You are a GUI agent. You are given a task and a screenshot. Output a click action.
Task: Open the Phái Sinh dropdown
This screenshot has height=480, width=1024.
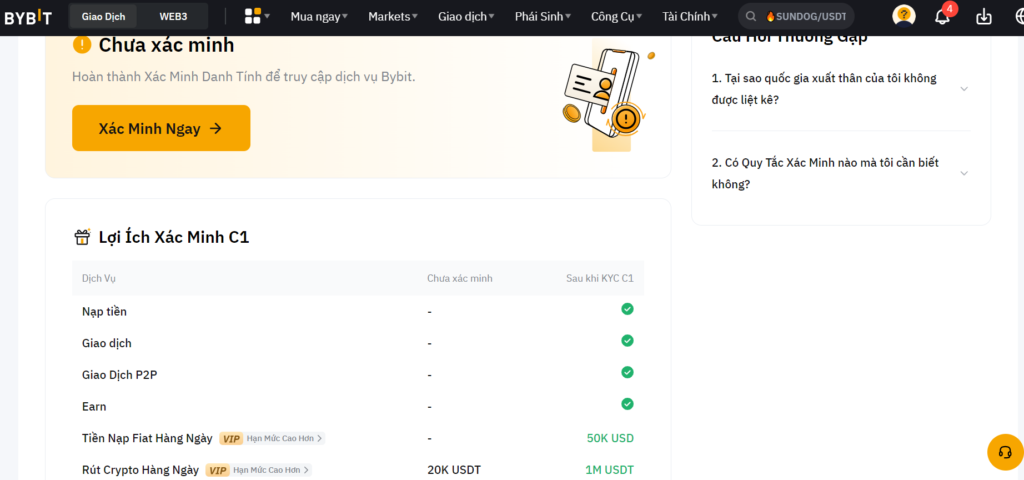pyautogui.click(x=544, y=16)
